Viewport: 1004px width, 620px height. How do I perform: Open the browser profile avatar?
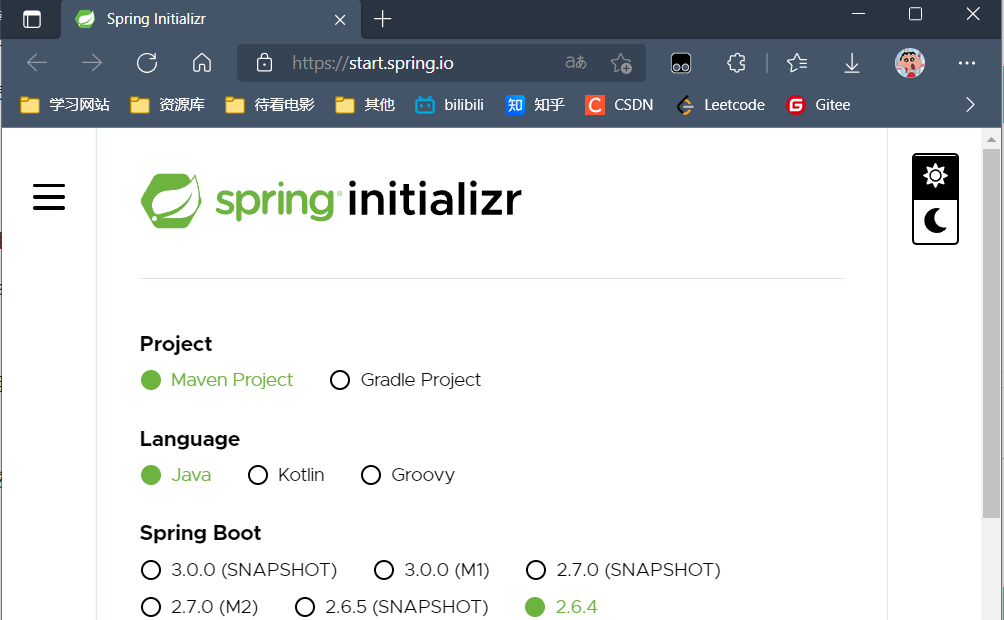pos(909,63)
